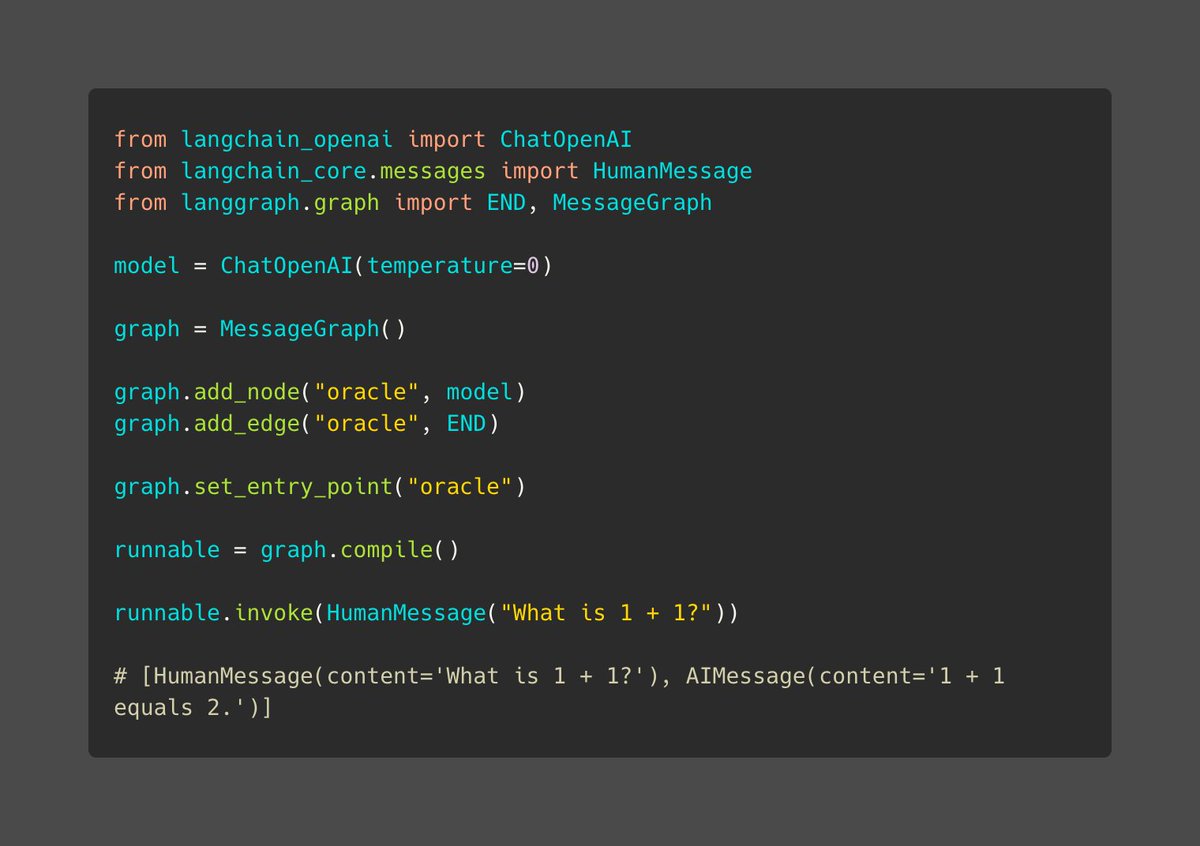
Task: Click END in the langgraph import line
Action: pos(506,203)
